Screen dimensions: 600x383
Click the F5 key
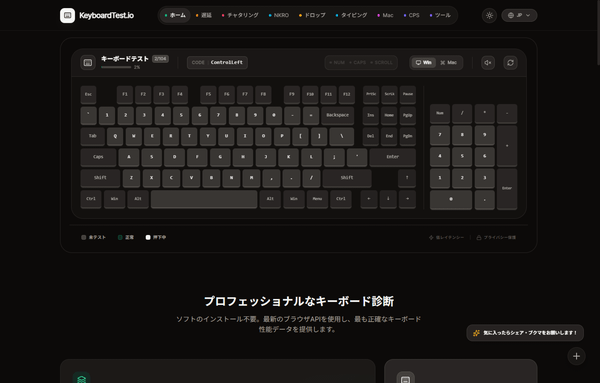208,95
